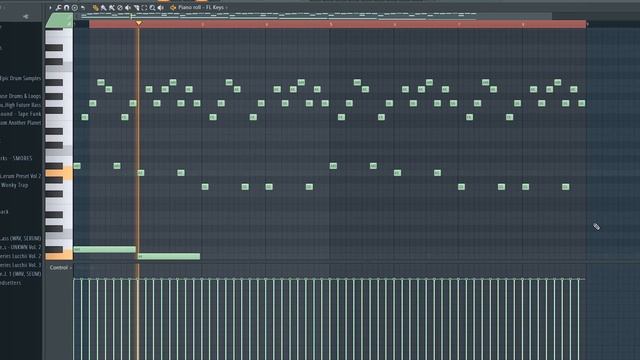Click the target channel arrow icon

[x=173, y=7]
